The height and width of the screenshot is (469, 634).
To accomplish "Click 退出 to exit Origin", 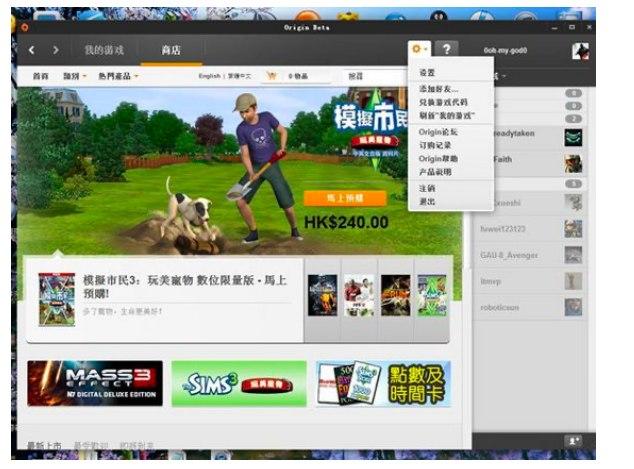I will point(427,201).
